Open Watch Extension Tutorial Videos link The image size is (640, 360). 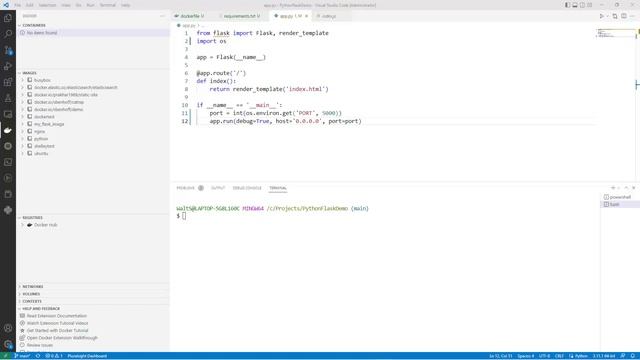(58, 323)
